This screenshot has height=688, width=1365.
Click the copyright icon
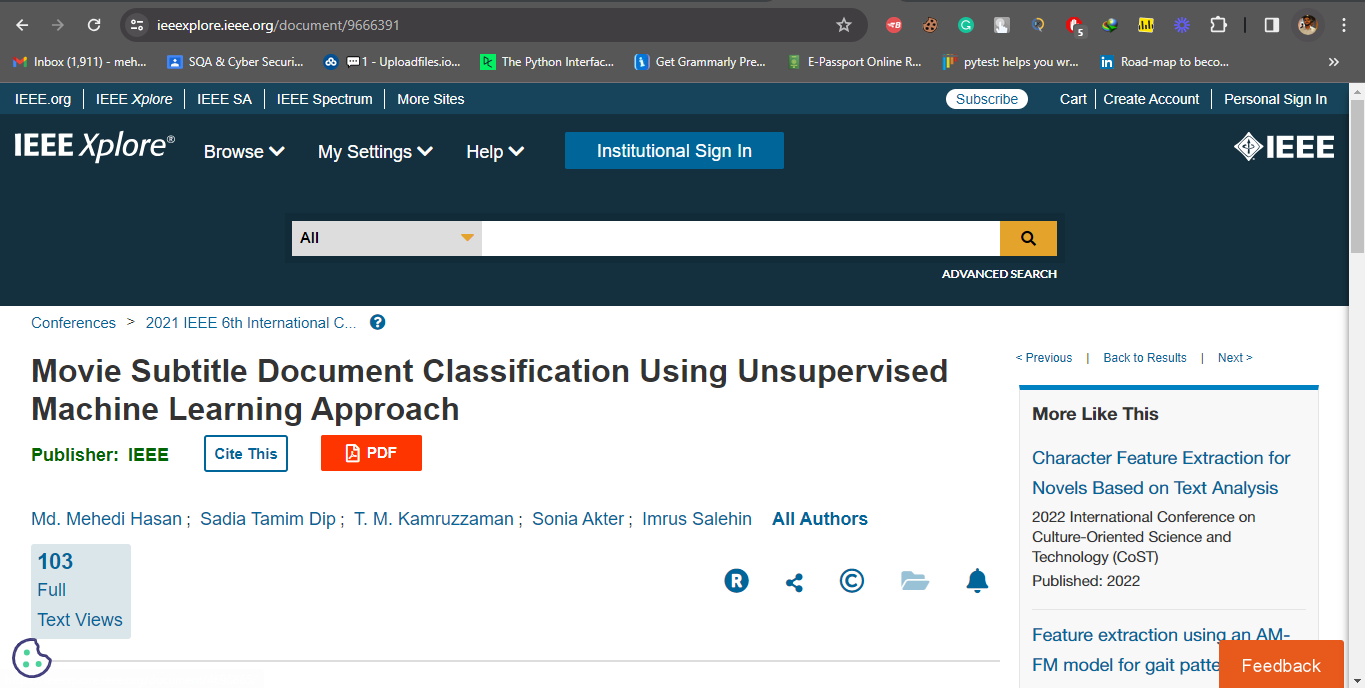click(x=852, y=581)
